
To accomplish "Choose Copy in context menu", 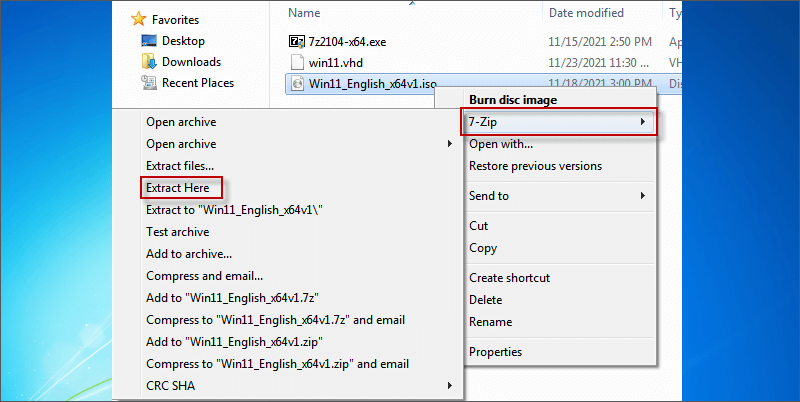I will click(483, 248).
